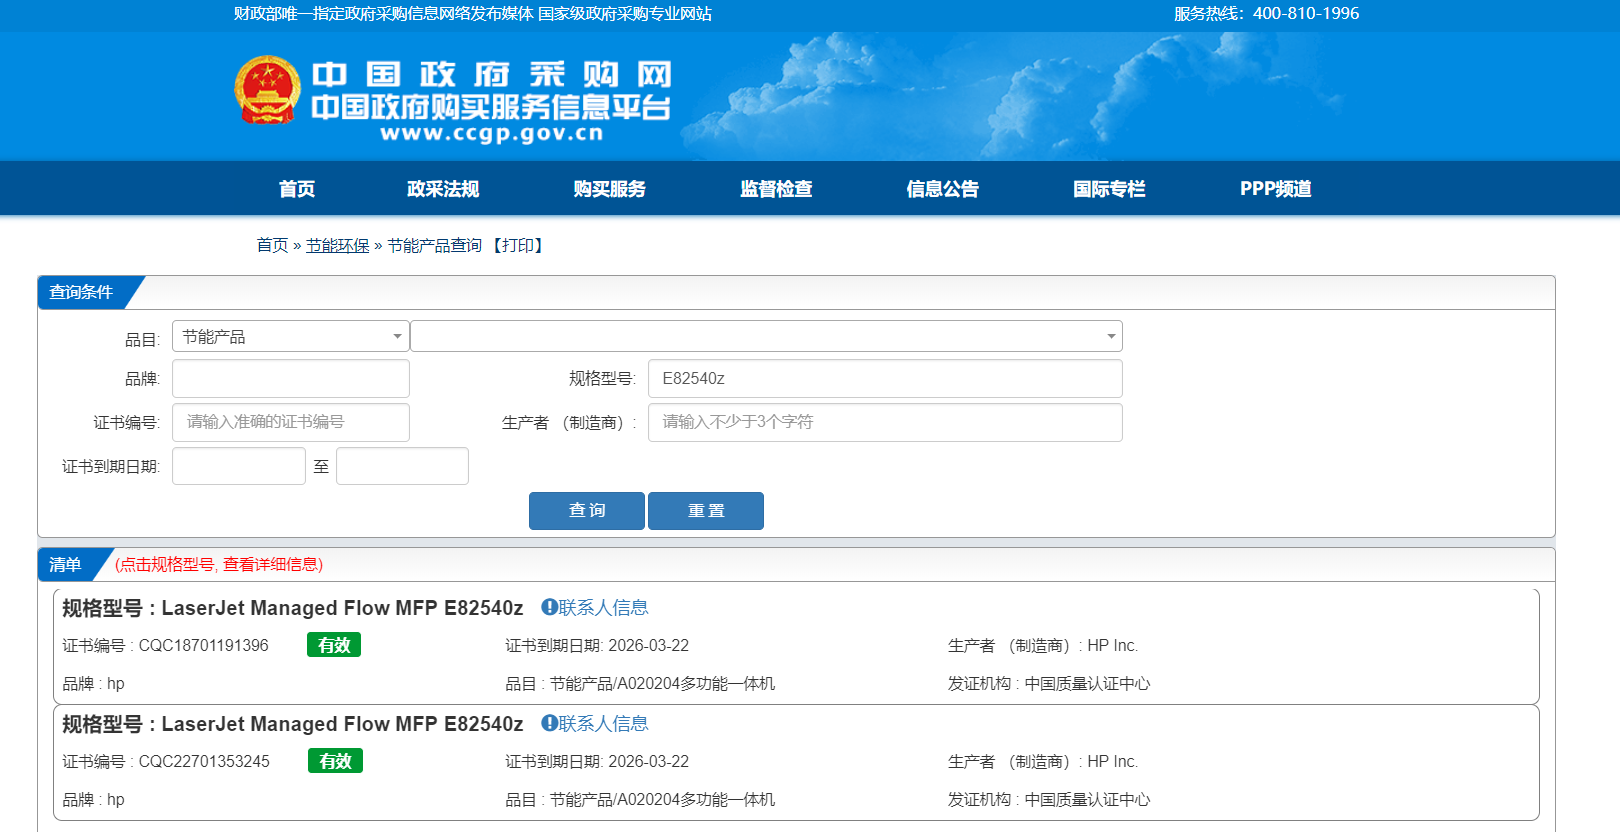1620x832 pixels.
Task: Click the 【打印】 print link
Action: pyautogui.click(x=518, y=245)
